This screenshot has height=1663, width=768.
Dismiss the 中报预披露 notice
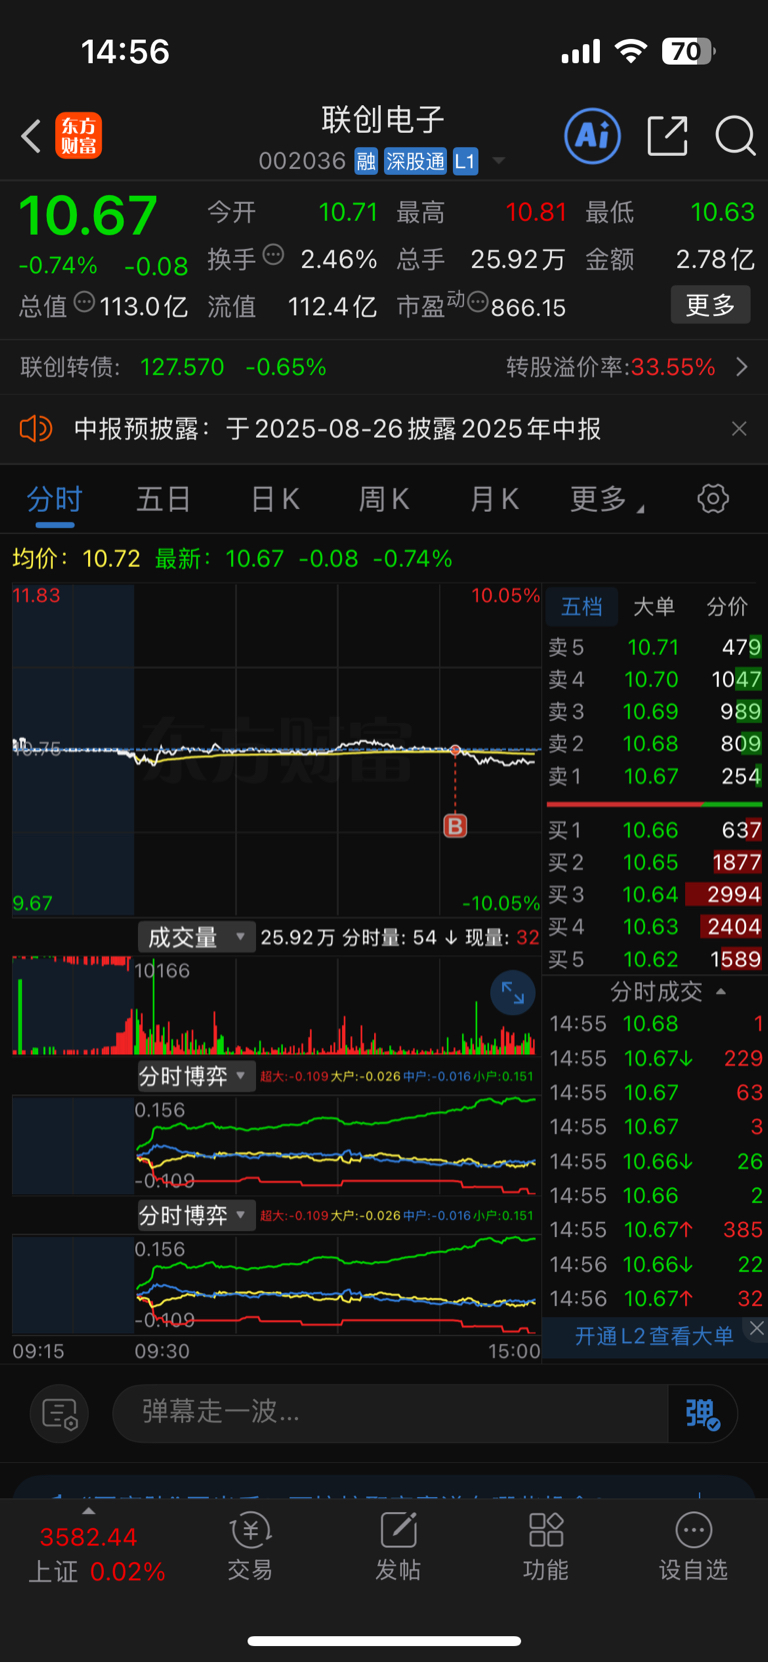pos(739,429)
